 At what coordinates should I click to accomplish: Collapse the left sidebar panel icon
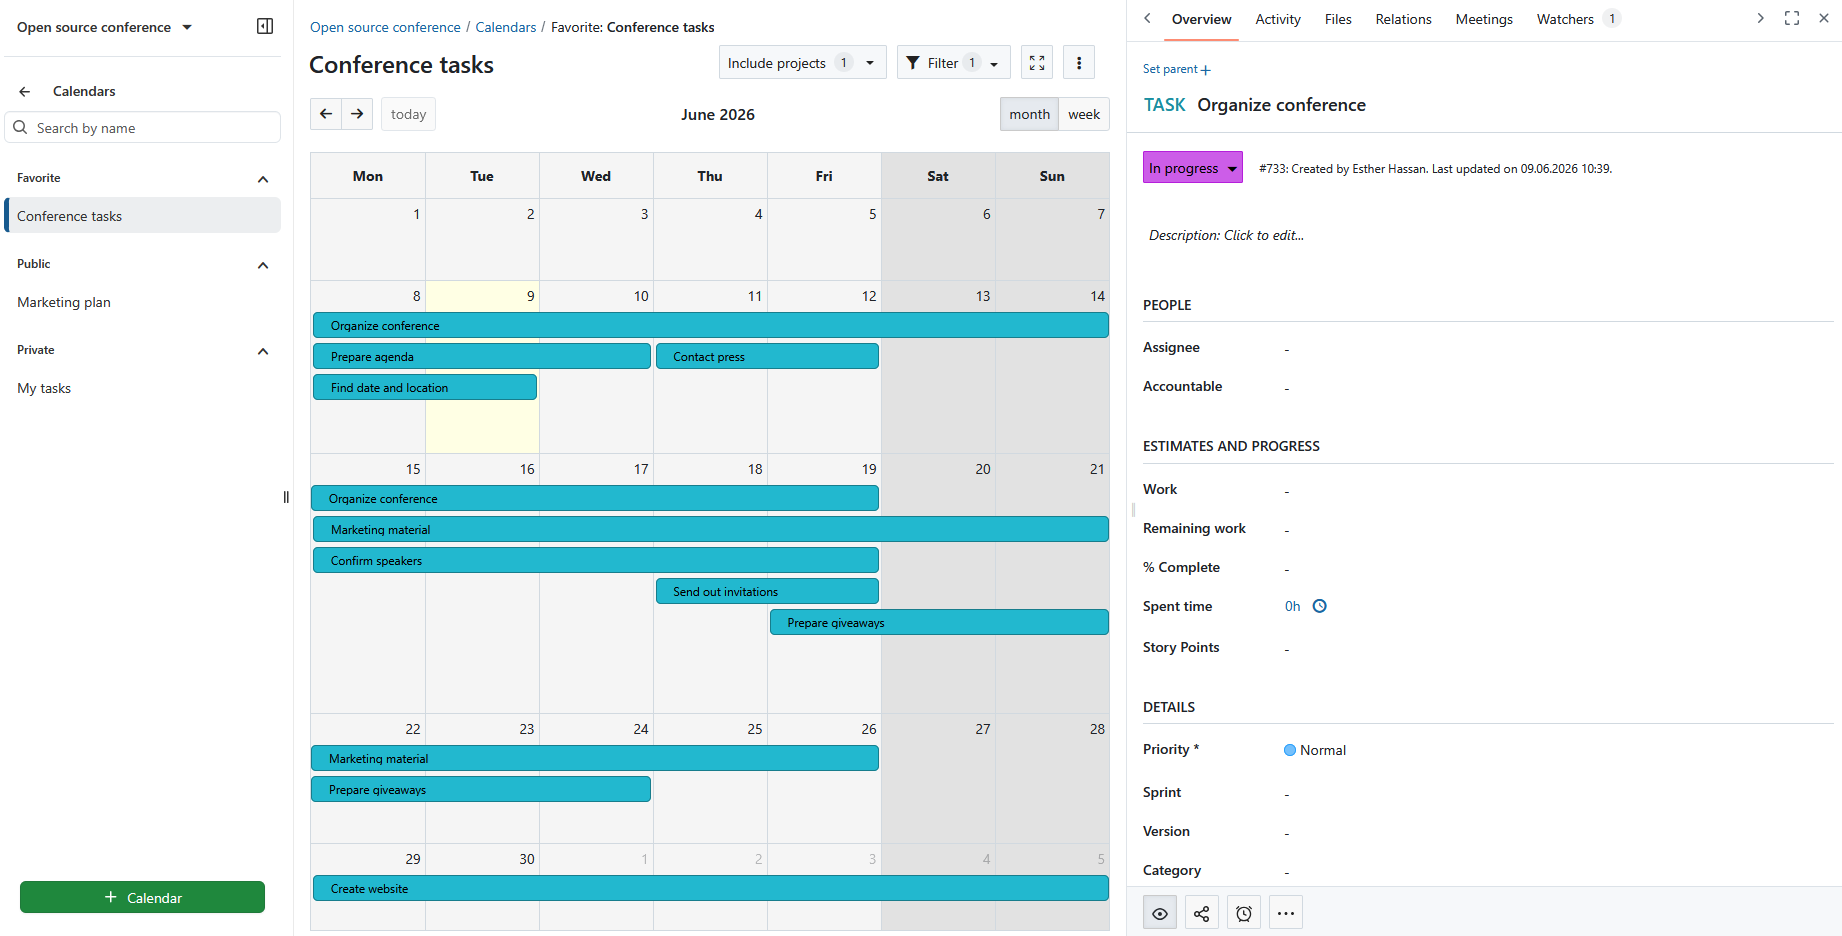click(x=265, y=26)
